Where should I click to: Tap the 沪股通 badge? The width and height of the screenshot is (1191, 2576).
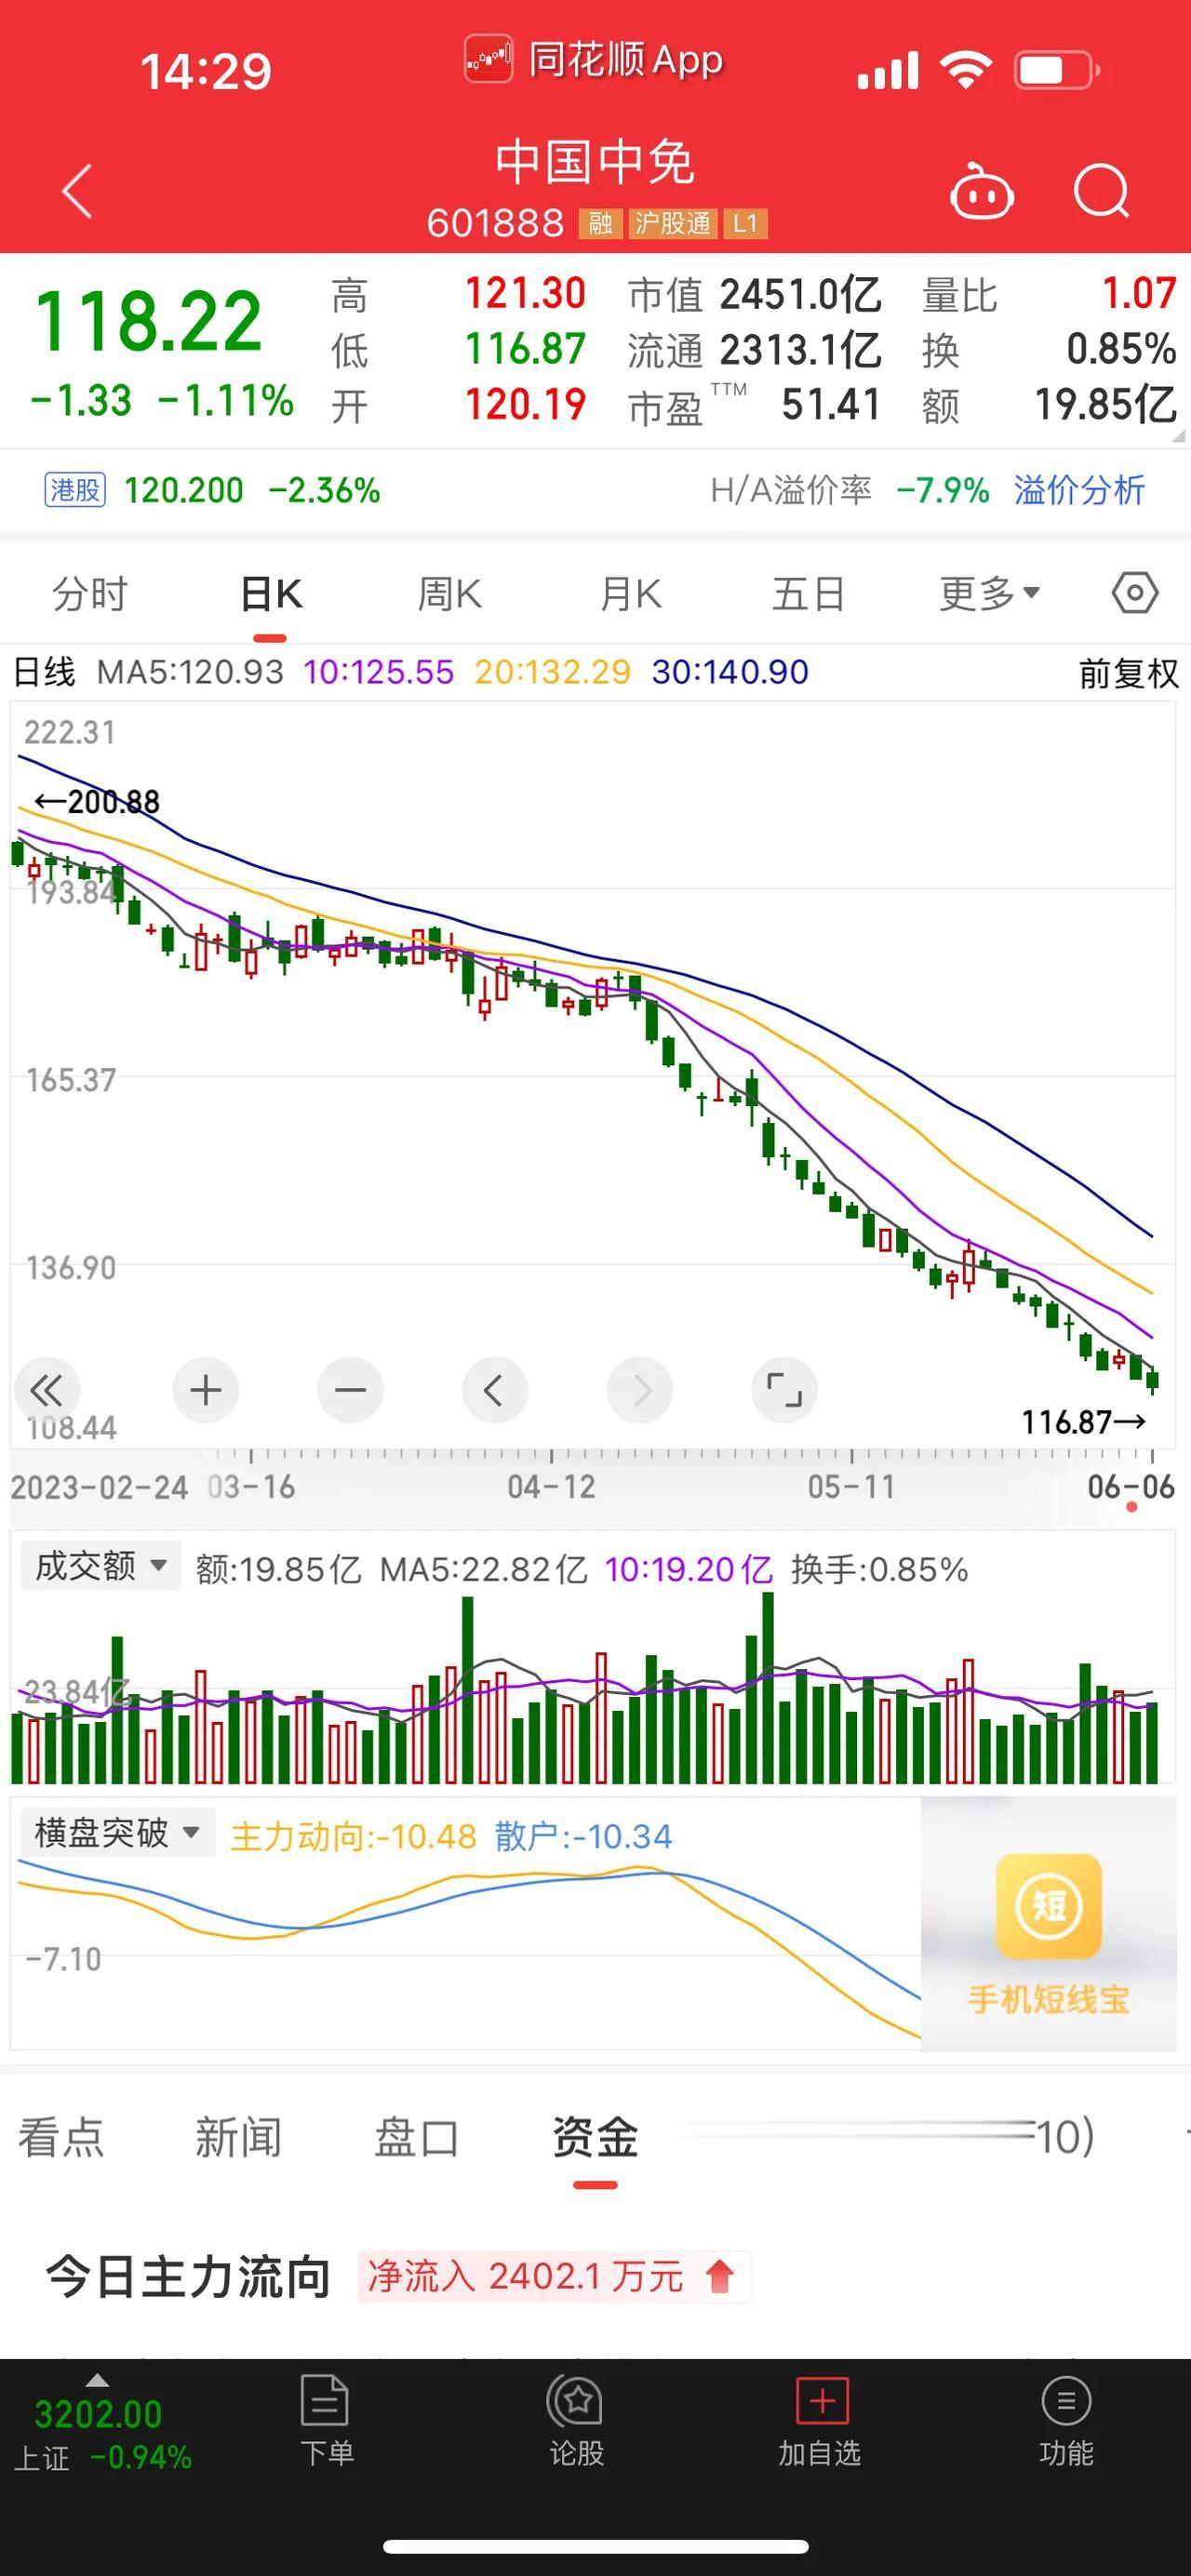[673, 223]
